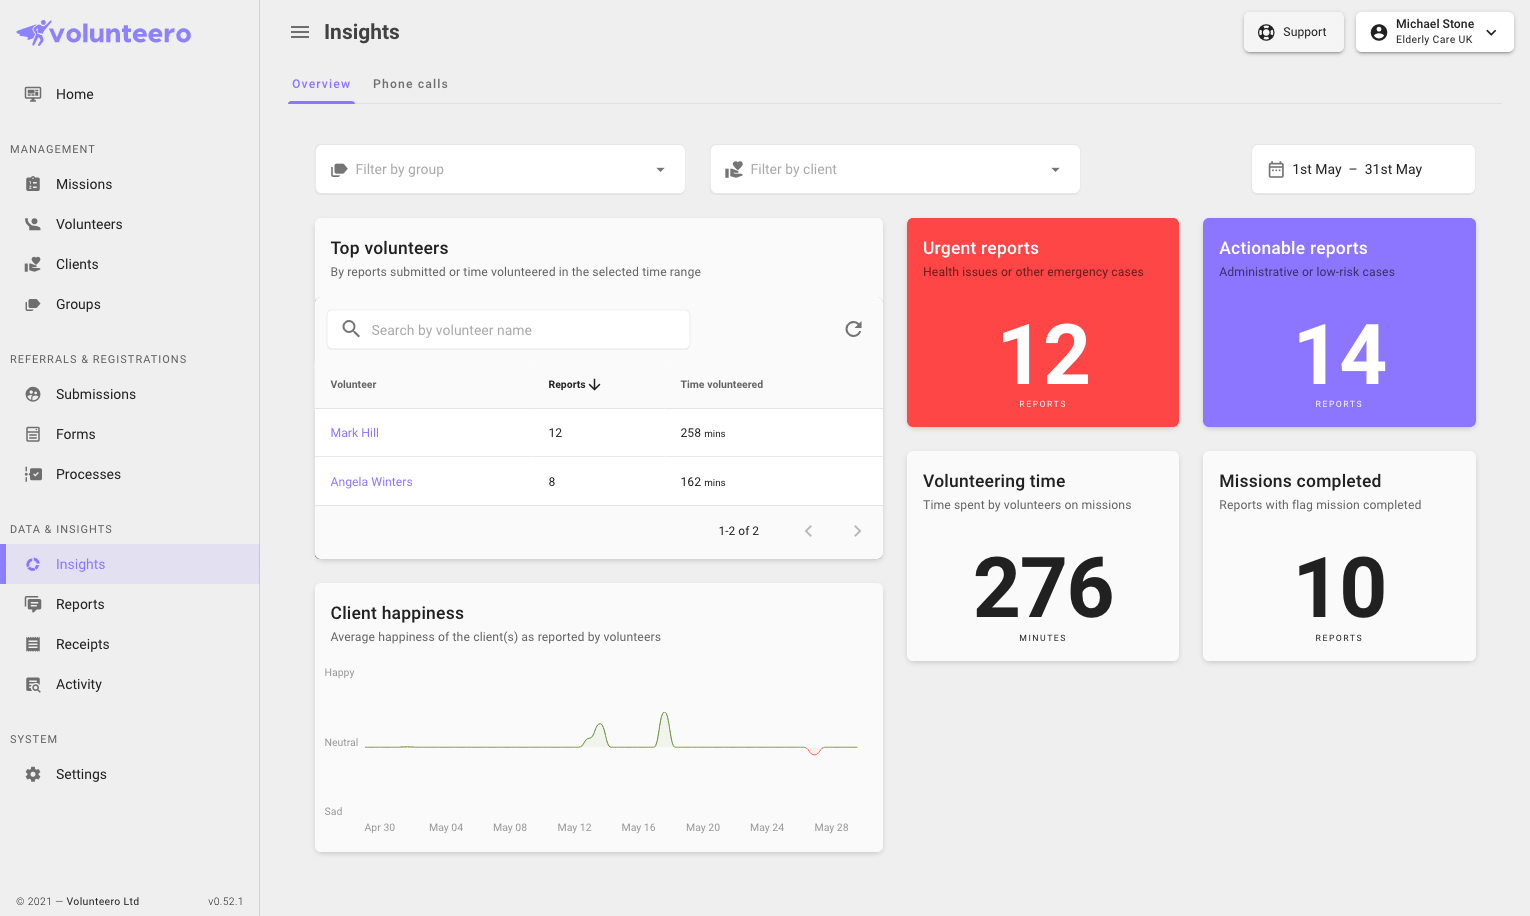Navigate to Groups via its icon
1530x916 pixels.
(34, 304)
